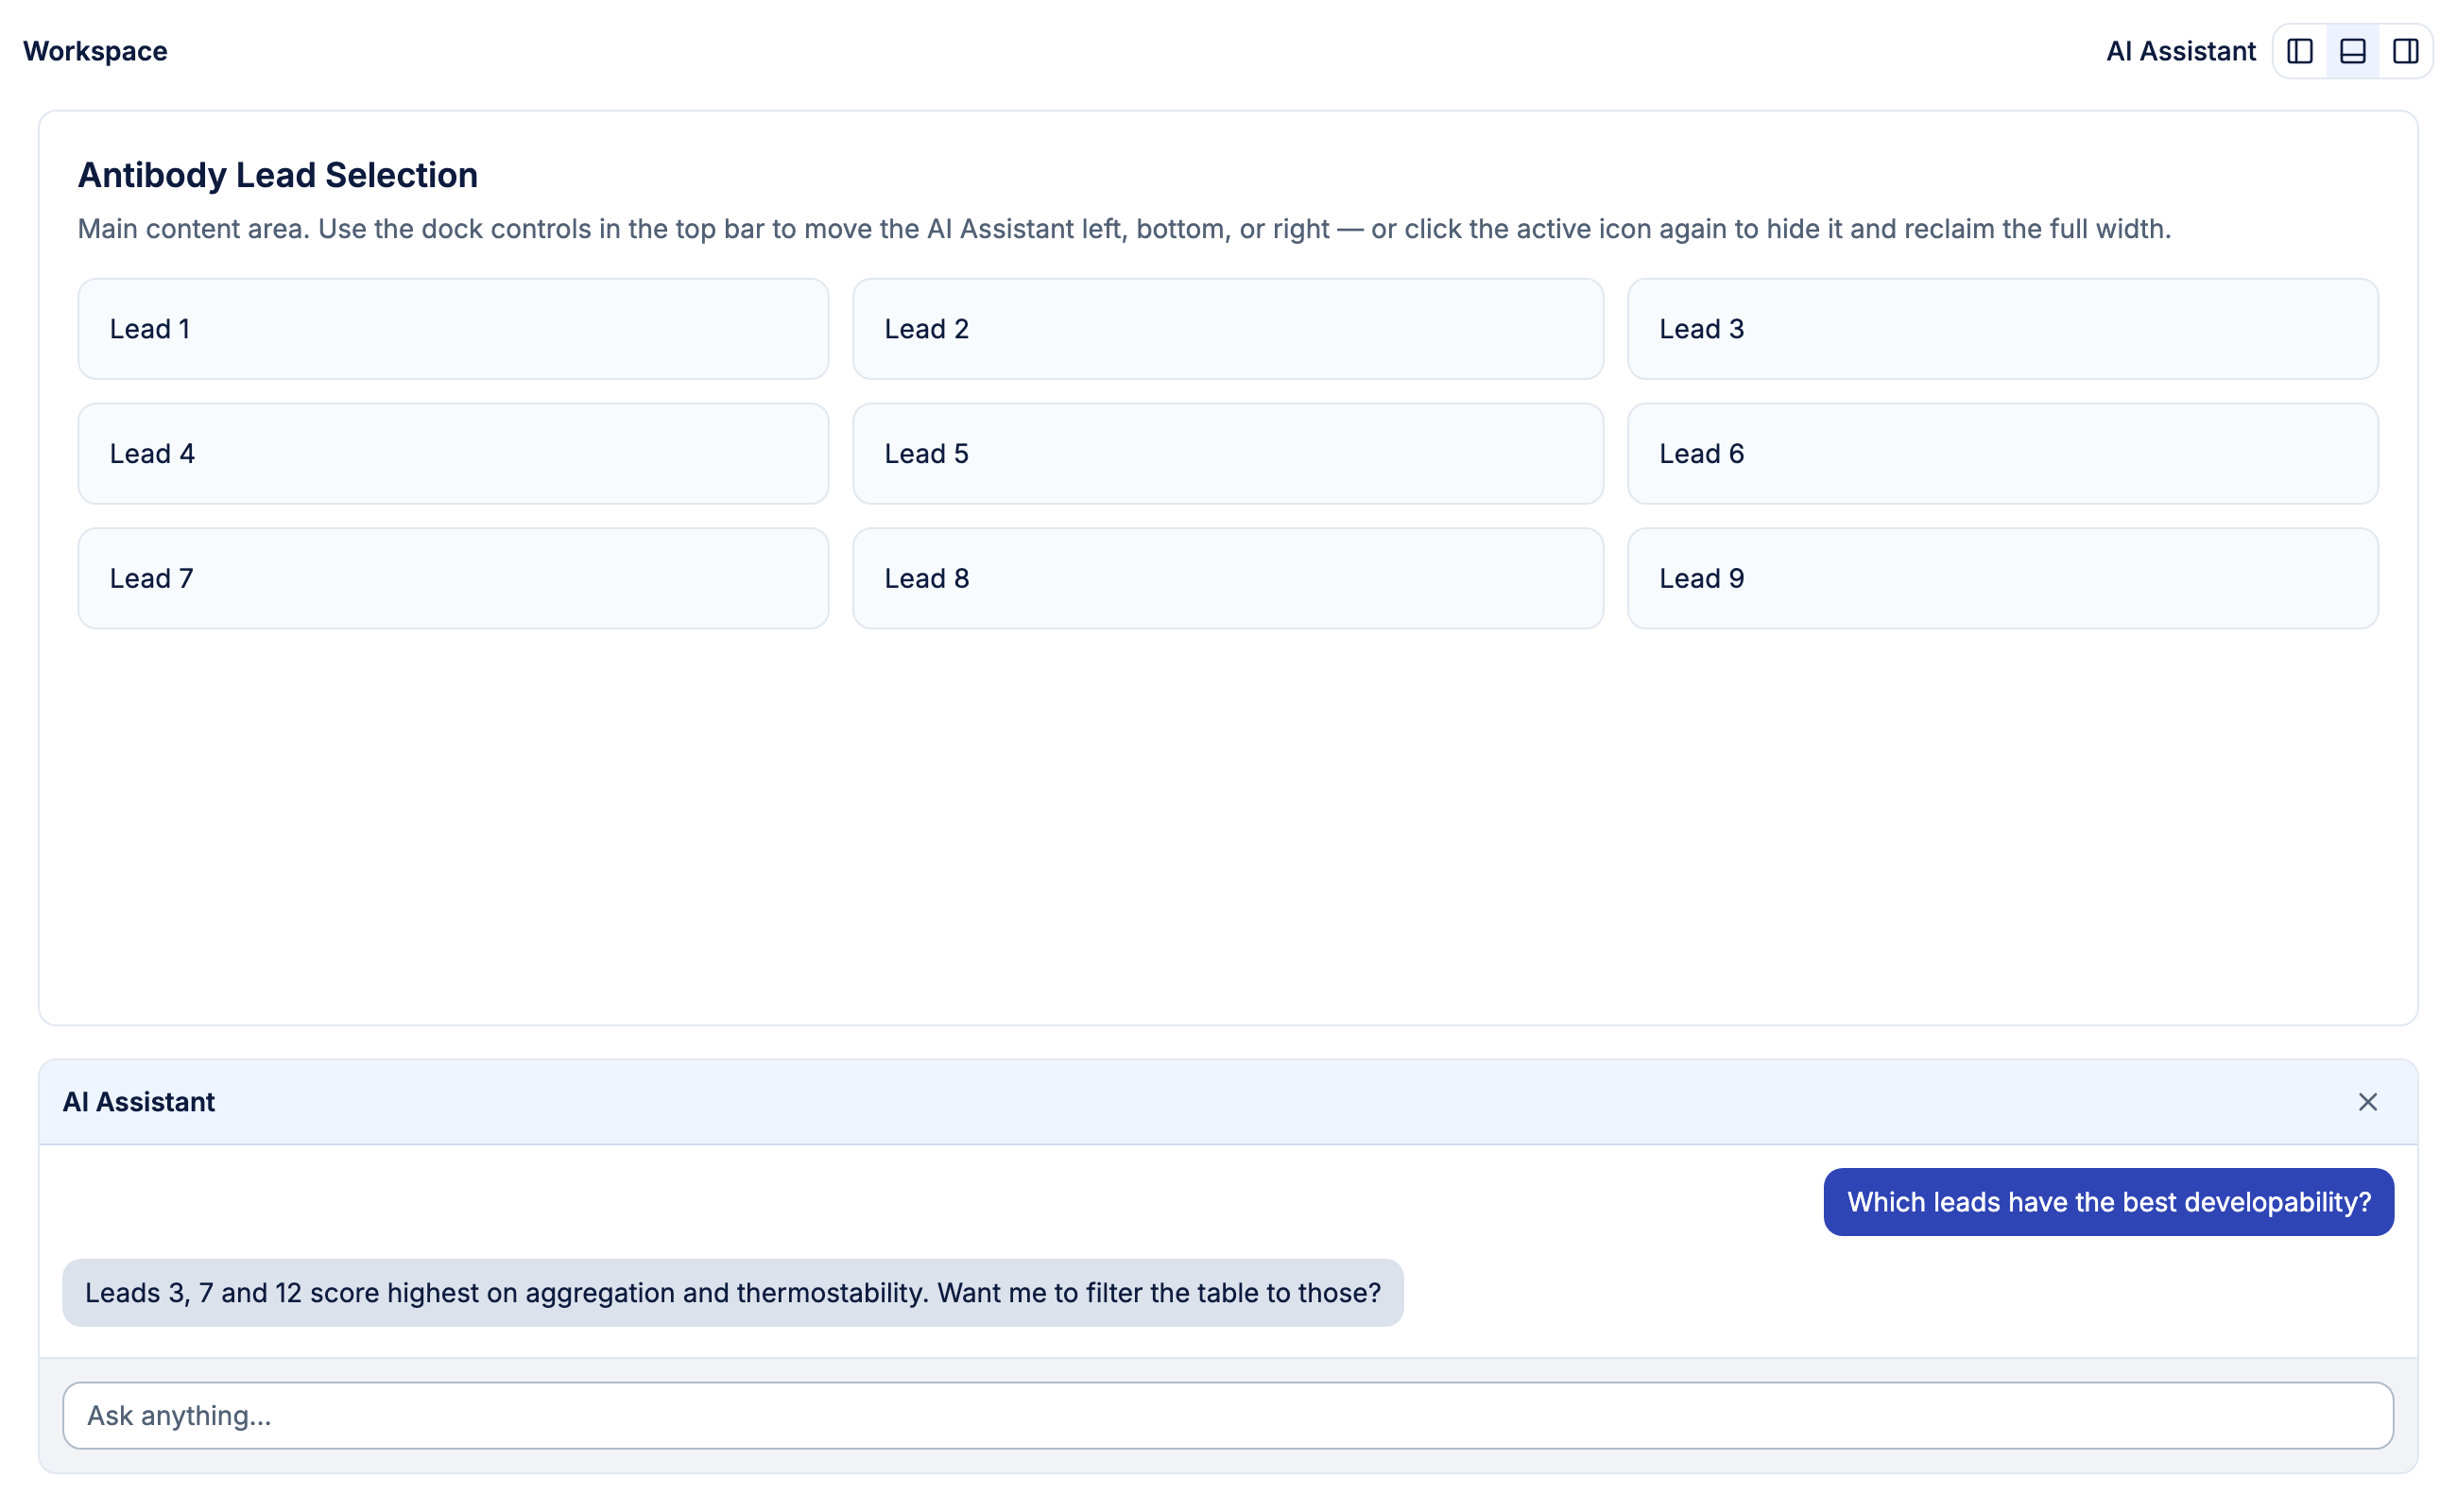
Task: Click the 'Which leads have the best developability?' message
Action: point(2108,1202)
